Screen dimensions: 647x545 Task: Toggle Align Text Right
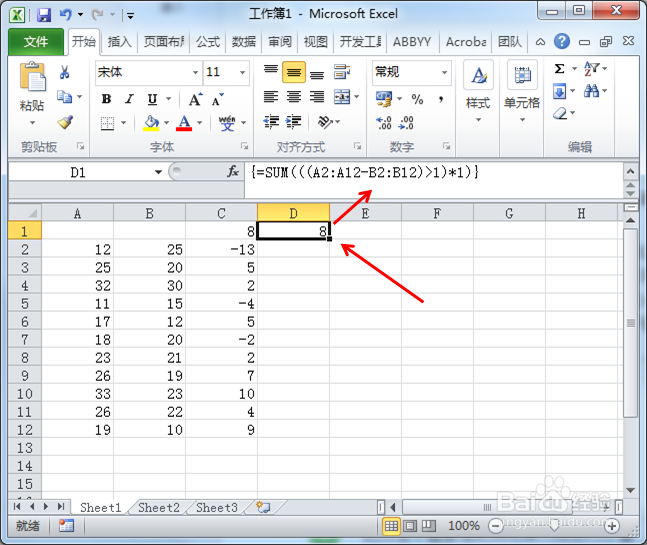tap(317, 97)
